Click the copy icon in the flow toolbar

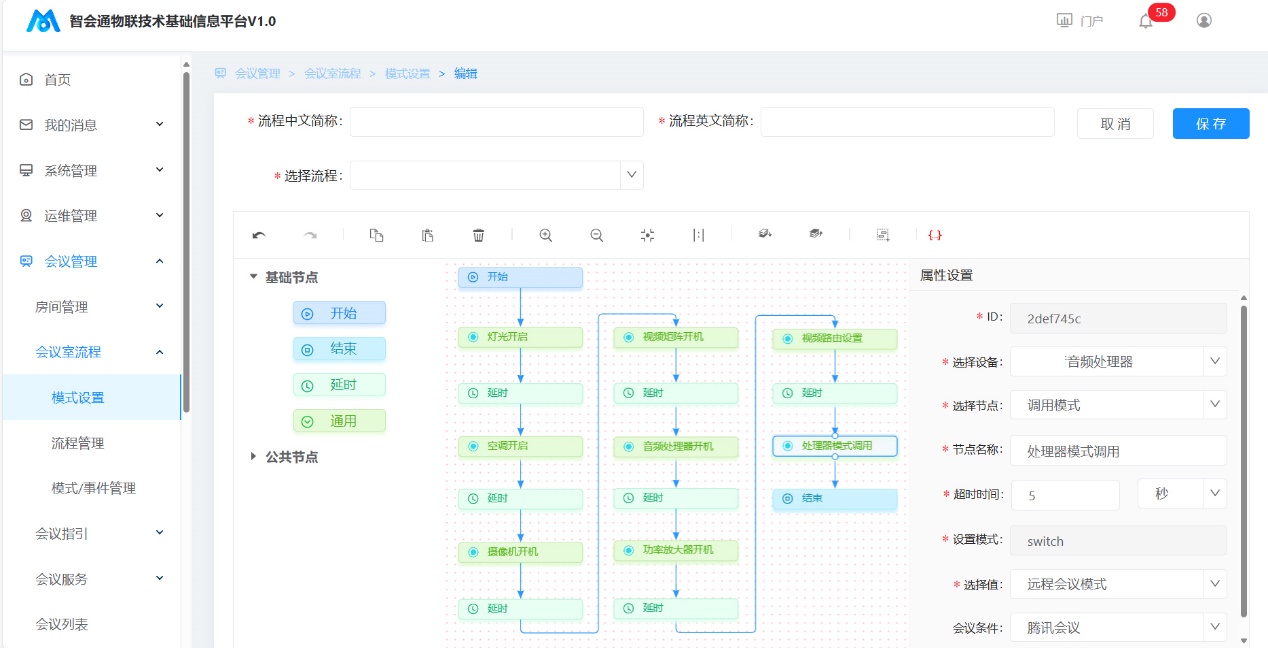[x=376, y=235]
